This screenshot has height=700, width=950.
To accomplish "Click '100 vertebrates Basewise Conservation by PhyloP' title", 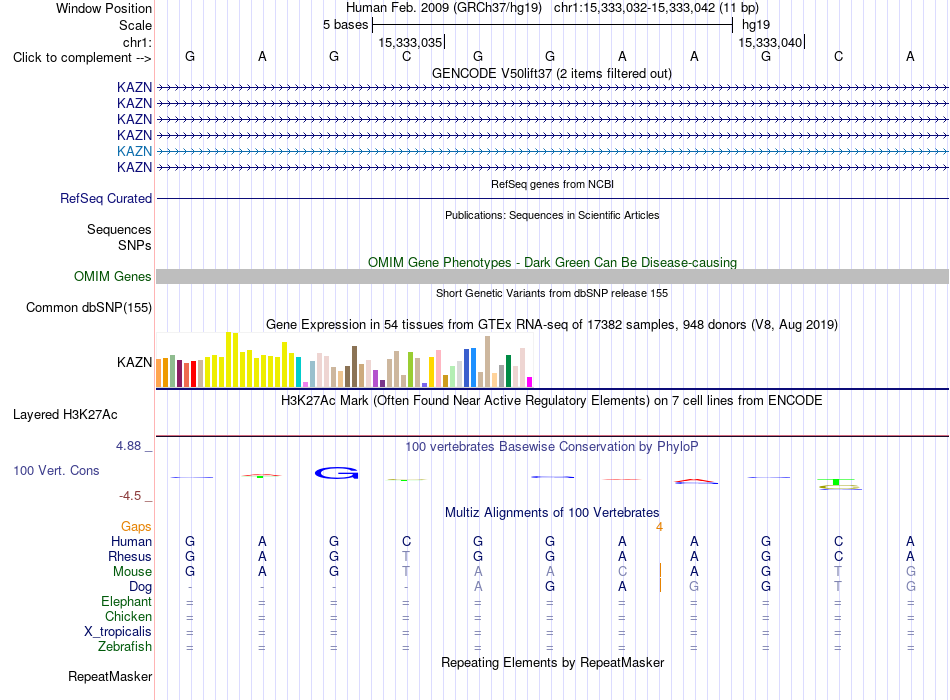I will tap(552, 447).
